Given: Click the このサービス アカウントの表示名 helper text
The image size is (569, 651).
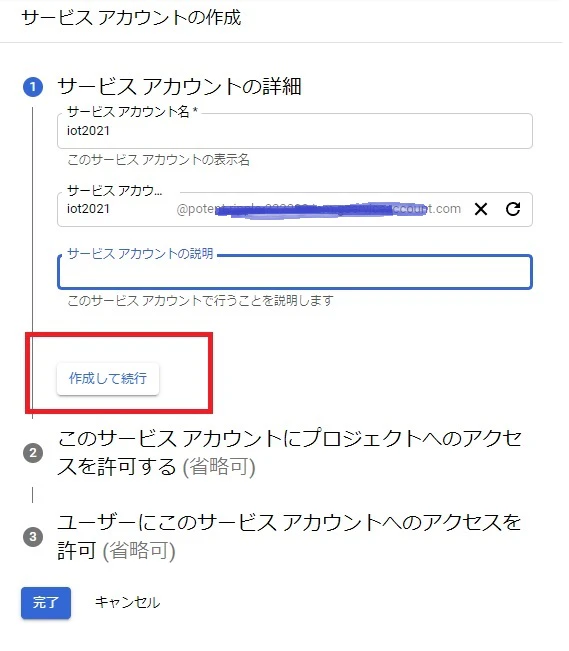Looking at the screenshot, I should click(158, 159).
